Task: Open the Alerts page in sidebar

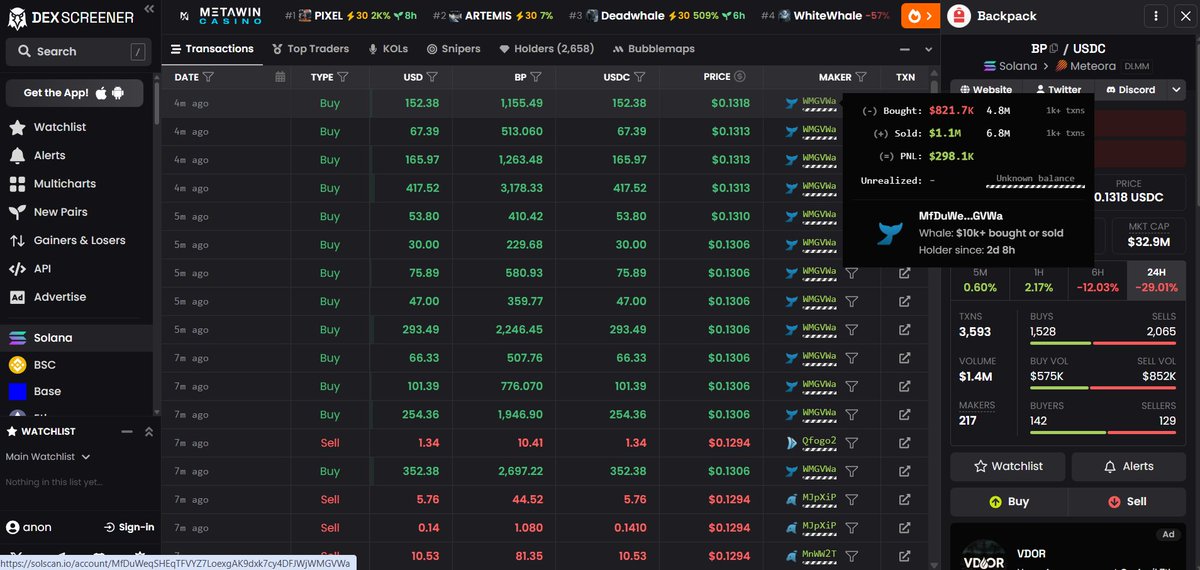Action: point(49,155)
